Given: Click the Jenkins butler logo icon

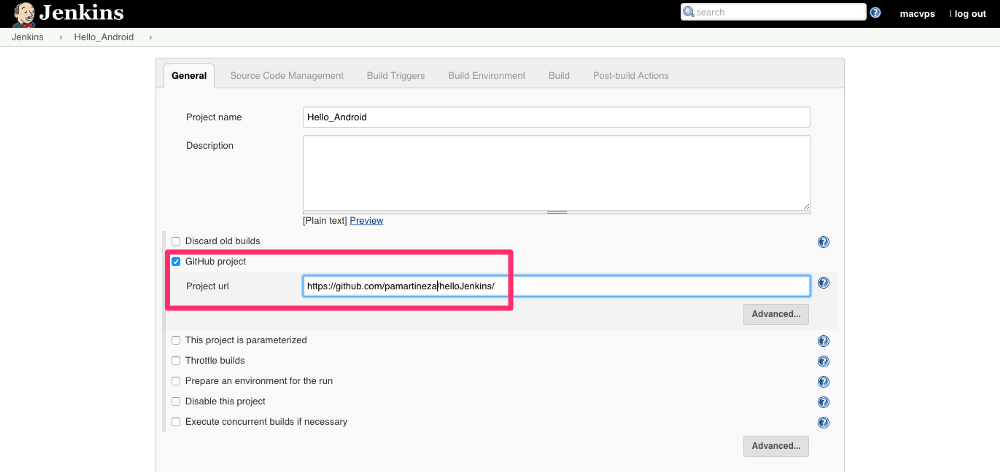Looking at the screenshot, I should click(x=23, y=14).
